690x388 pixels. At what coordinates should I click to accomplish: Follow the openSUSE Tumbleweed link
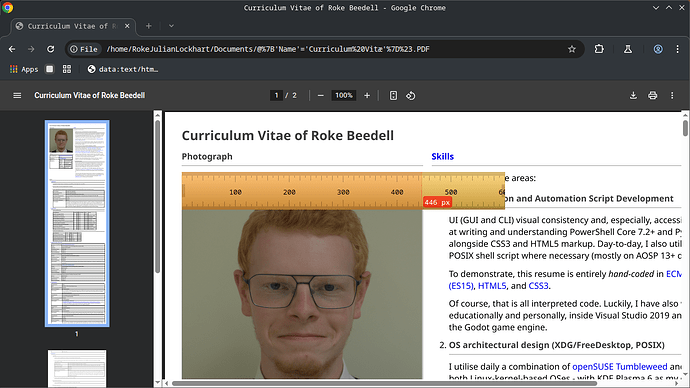coord(620,366)
